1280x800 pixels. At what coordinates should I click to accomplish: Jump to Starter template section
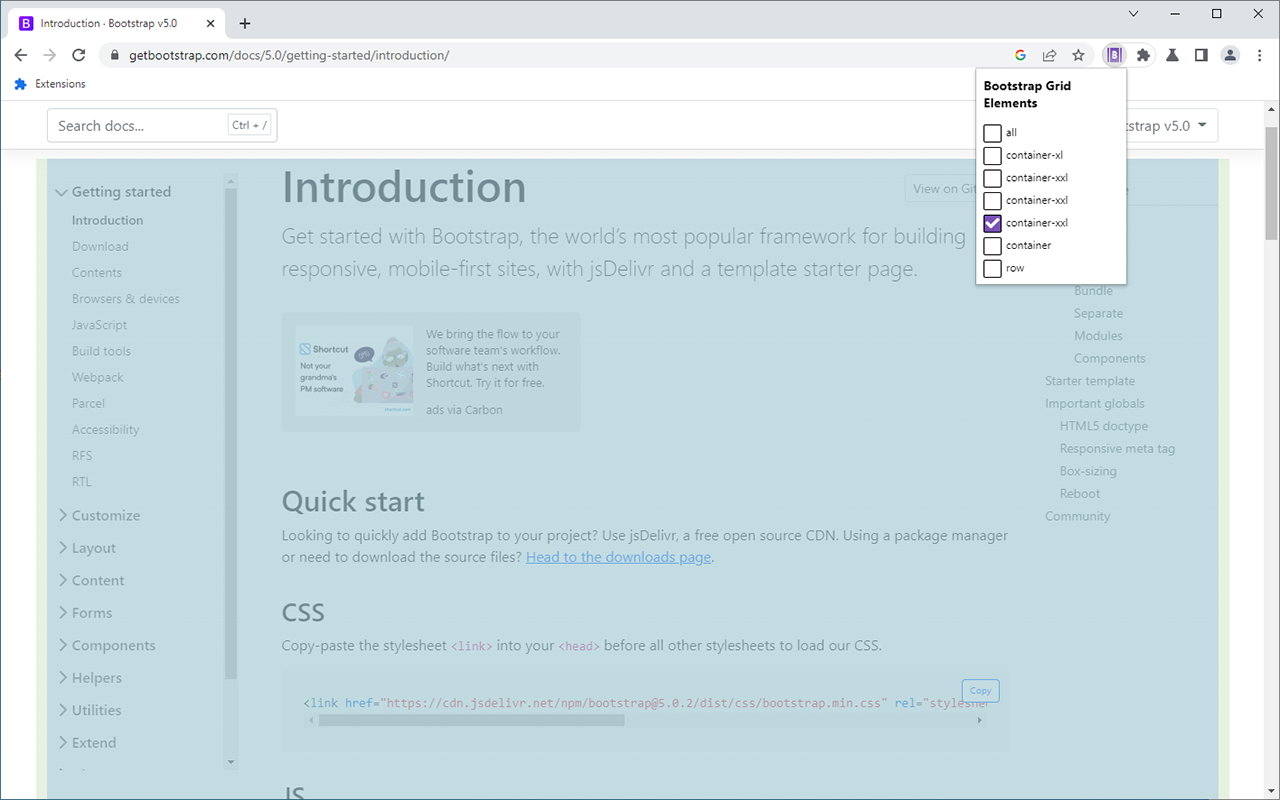coord(1090,381)
